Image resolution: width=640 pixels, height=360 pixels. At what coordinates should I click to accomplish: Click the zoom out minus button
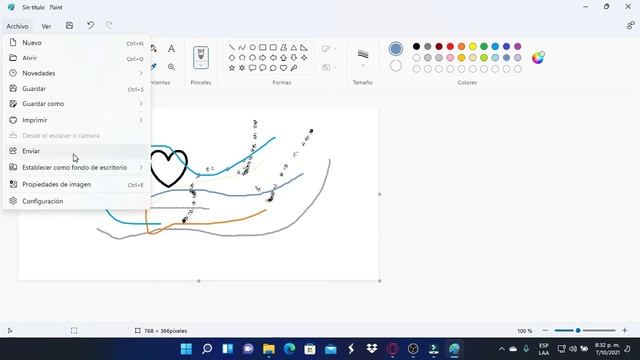pyautogui.click(x=545, y=331)
